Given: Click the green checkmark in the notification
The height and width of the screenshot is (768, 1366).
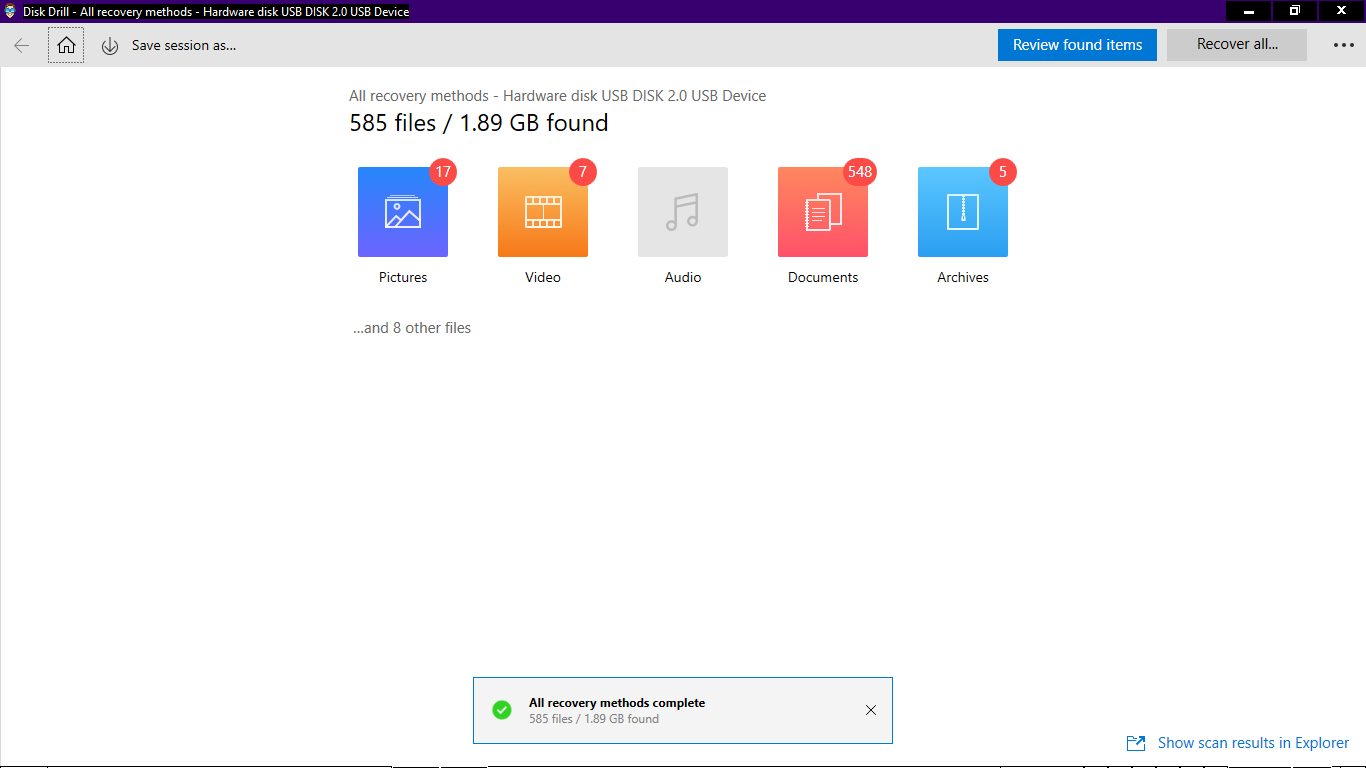Looking at the screenshot, I should coord(502,710).
